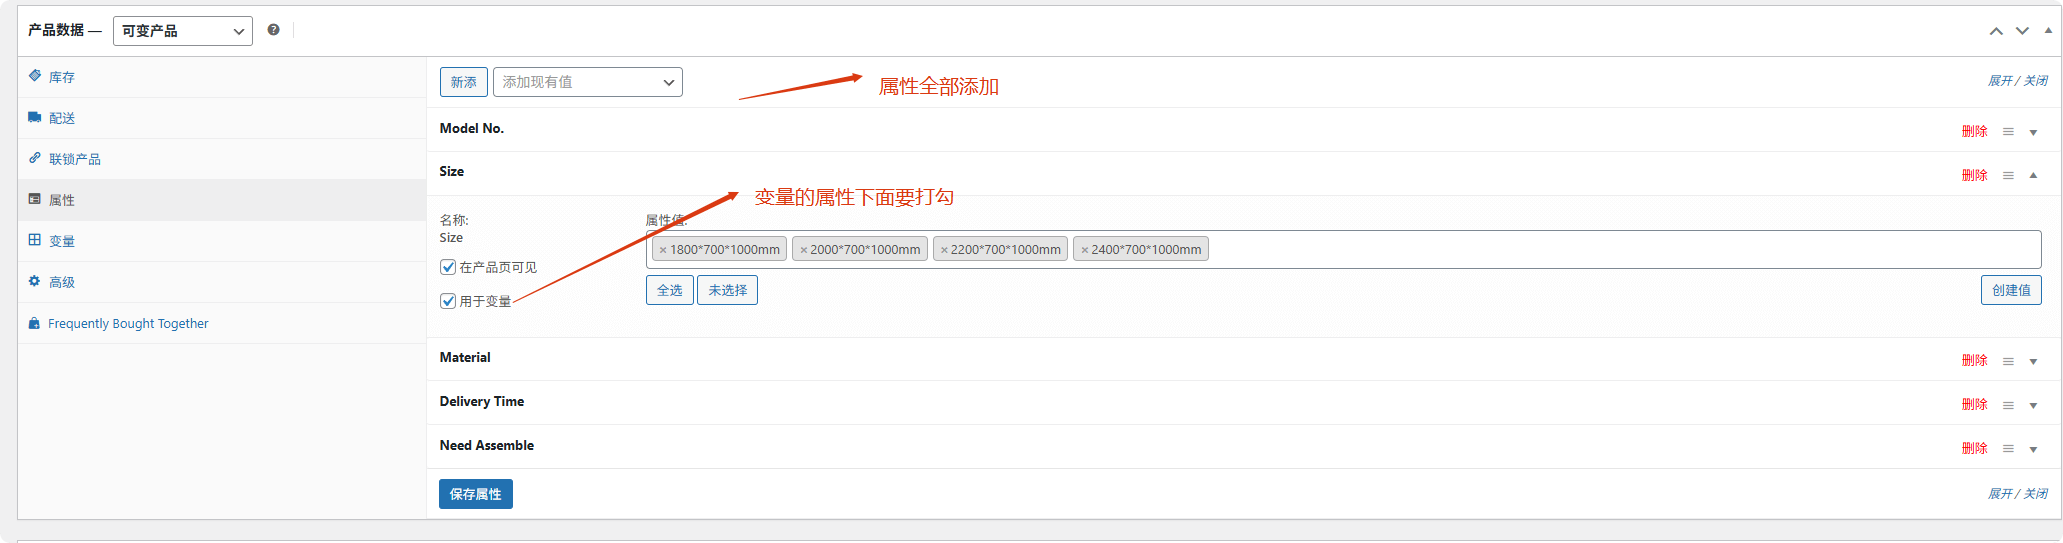This screenshot has width=2063, height=543.
Task: Click inside the Size values input field
Action: click(x=1600, y=249)
